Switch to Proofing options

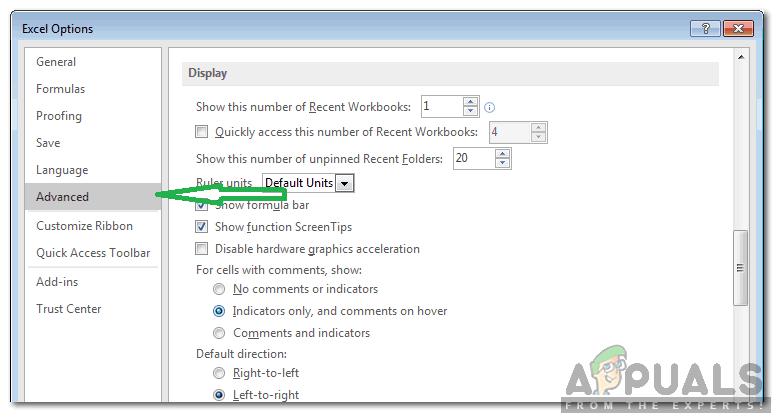point(93,116)
